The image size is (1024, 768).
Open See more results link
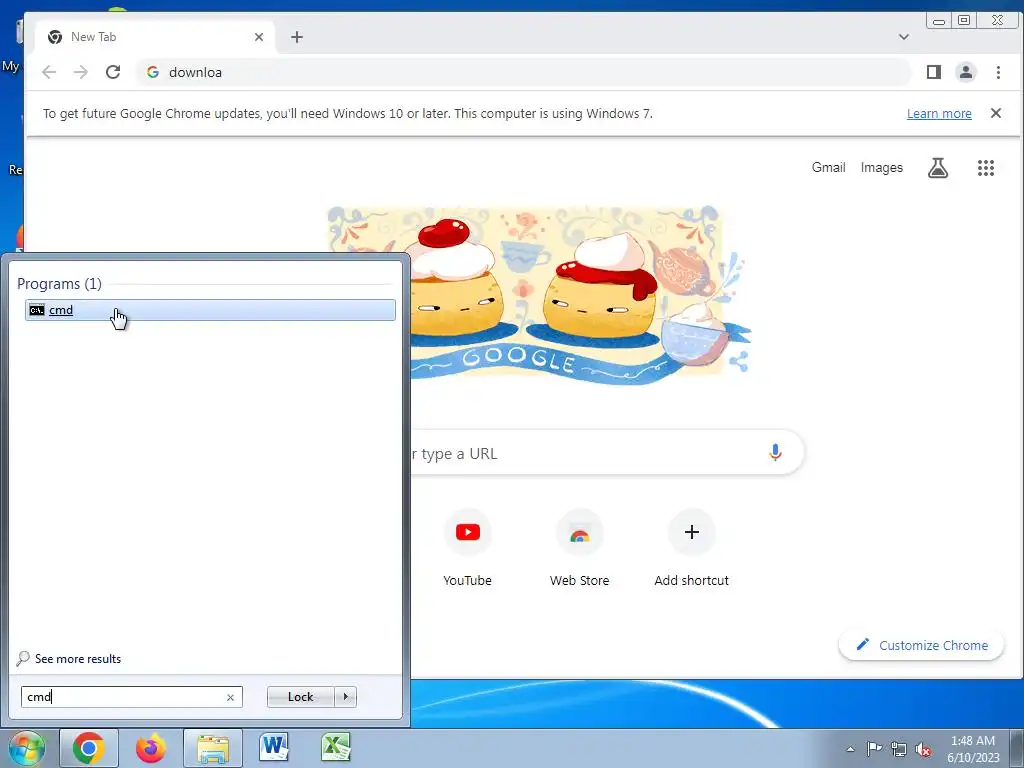tap(78, 659)
